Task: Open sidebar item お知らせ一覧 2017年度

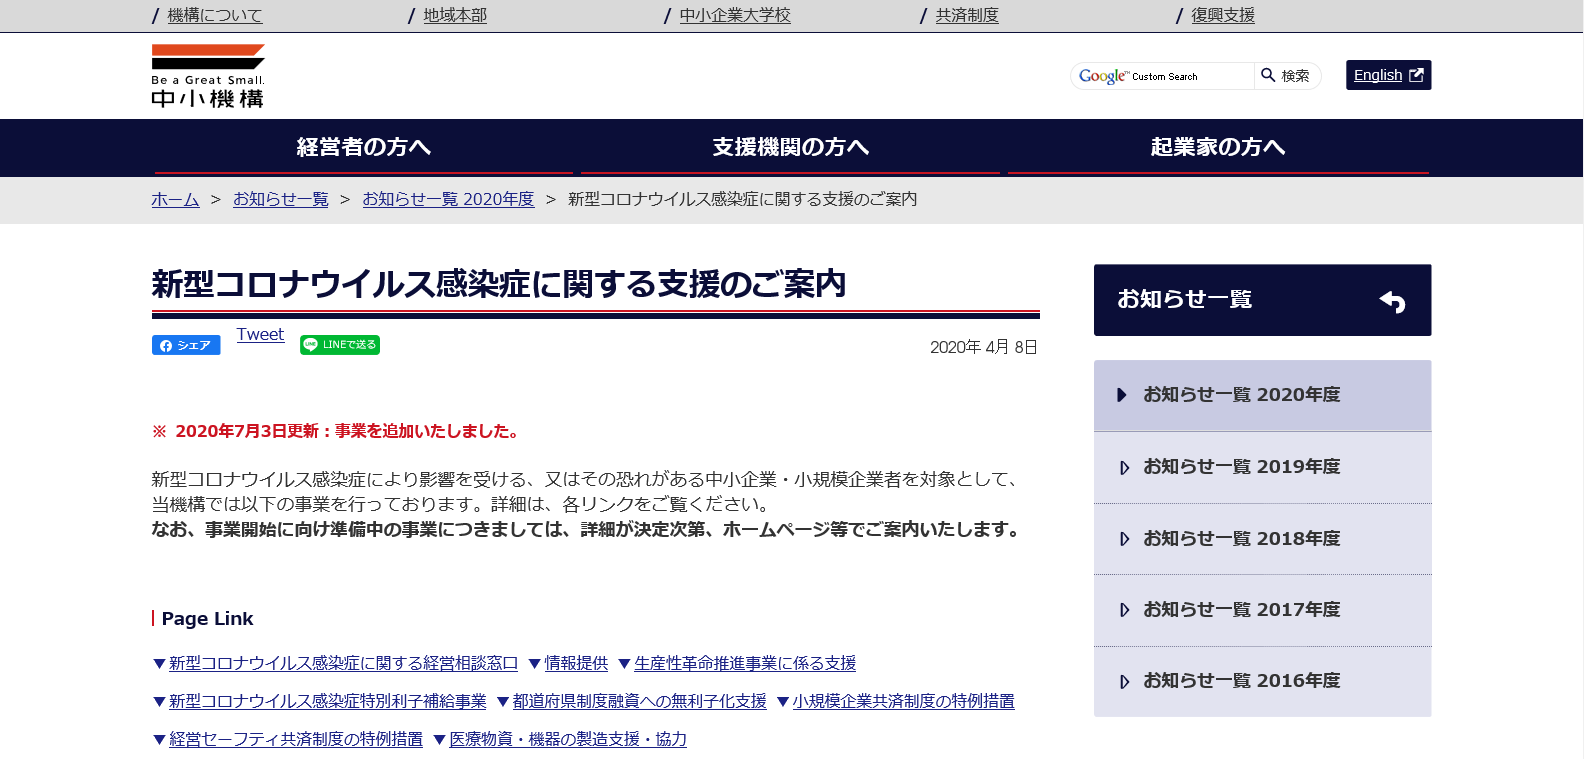Action: [x=1262, y=610]
